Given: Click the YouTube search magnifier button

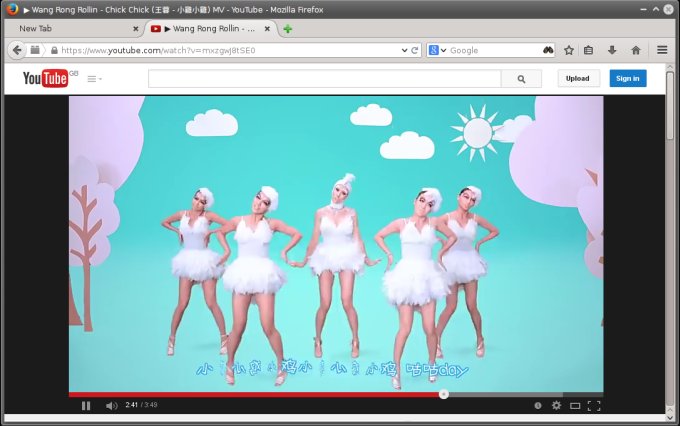Looking at the screenshot, I should pos(521,79).
